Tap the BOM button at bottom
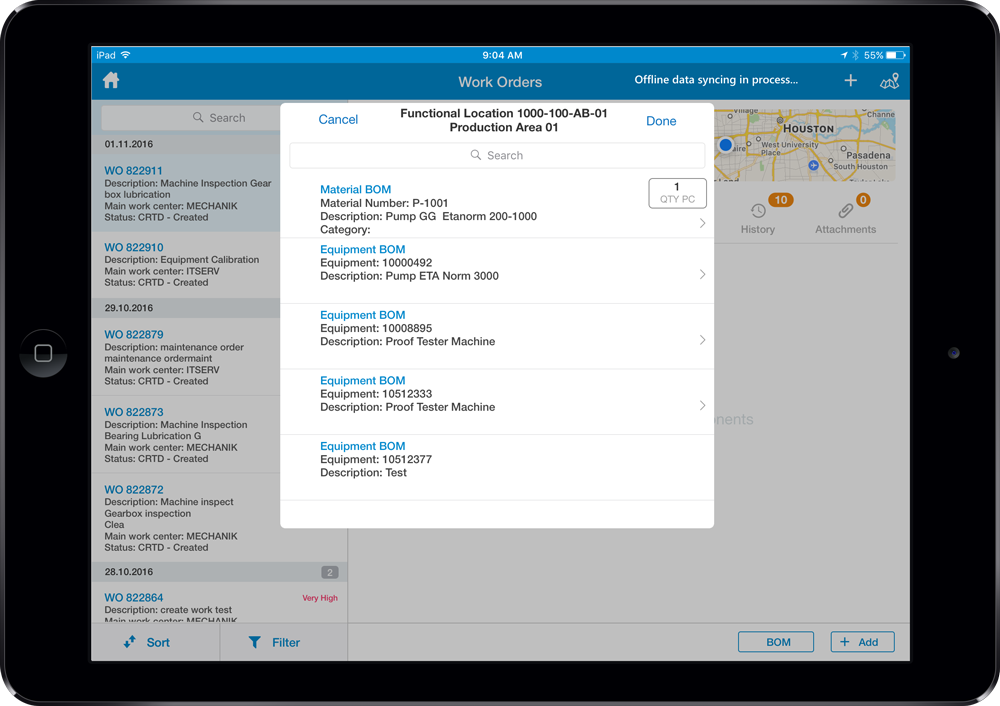 (x=776, y=642)
